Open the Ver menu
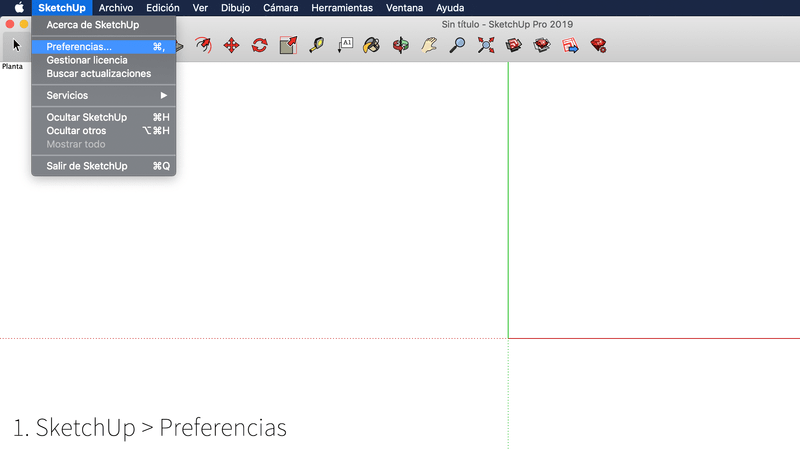Image resolution: width=800 pixels, height=450 pixels. (200, 8)
